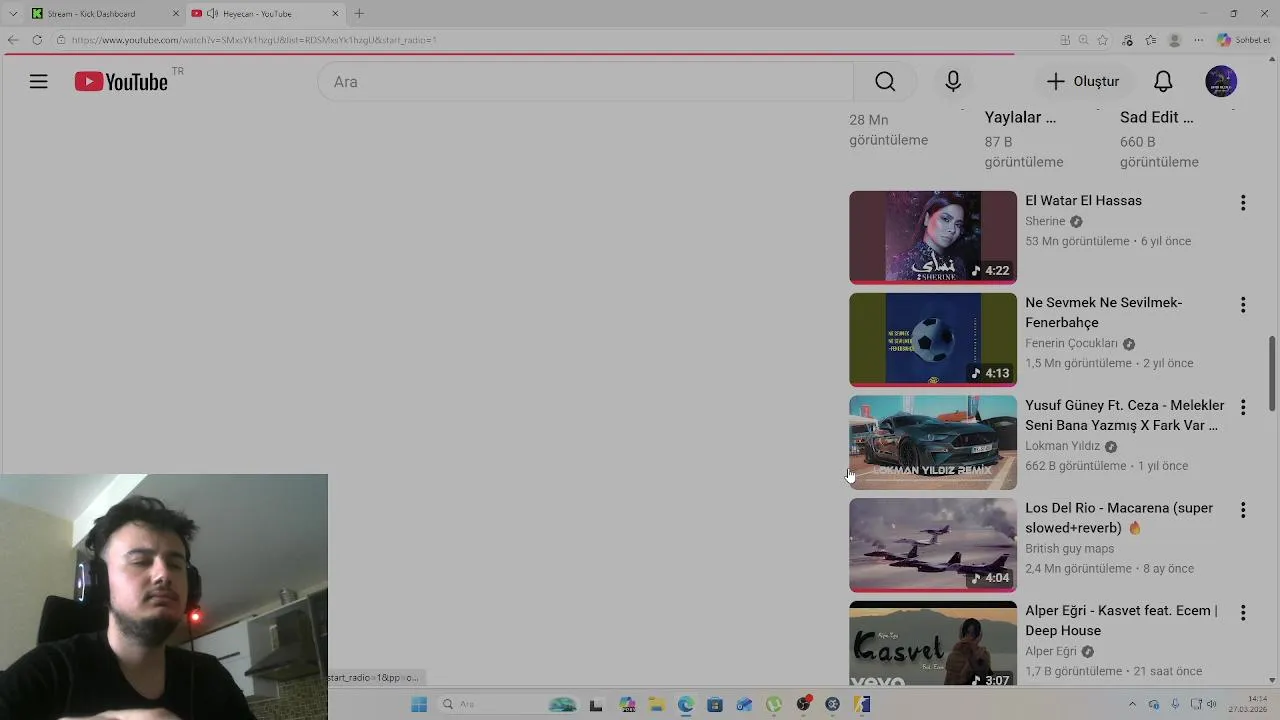
Task: Start voice search with microphone icon
Action: click(x=953, y=82)
